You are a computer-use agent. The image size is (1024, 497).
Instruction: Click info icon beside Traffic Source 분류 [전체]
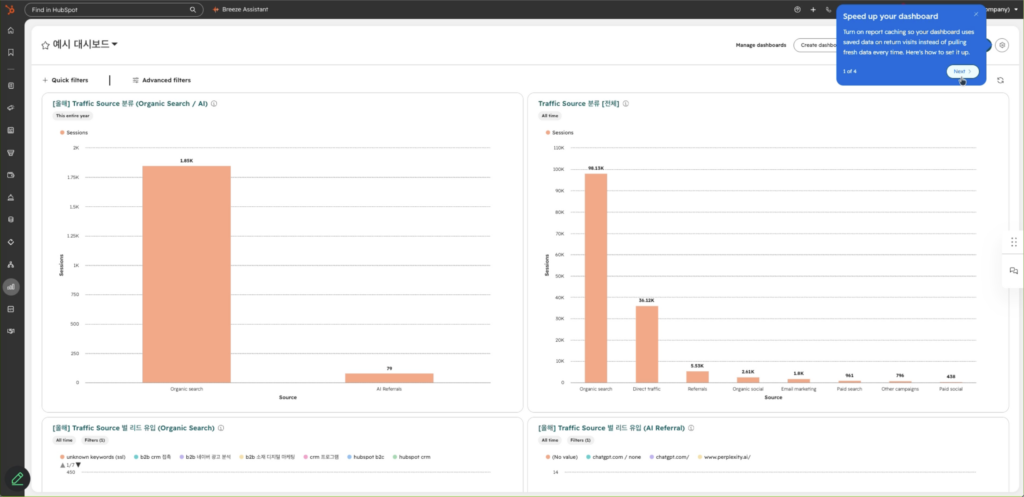[626, 103]
